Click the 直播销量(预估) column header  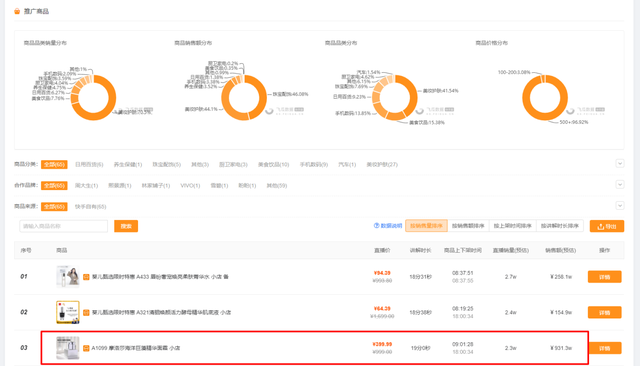tap(511, 250)
